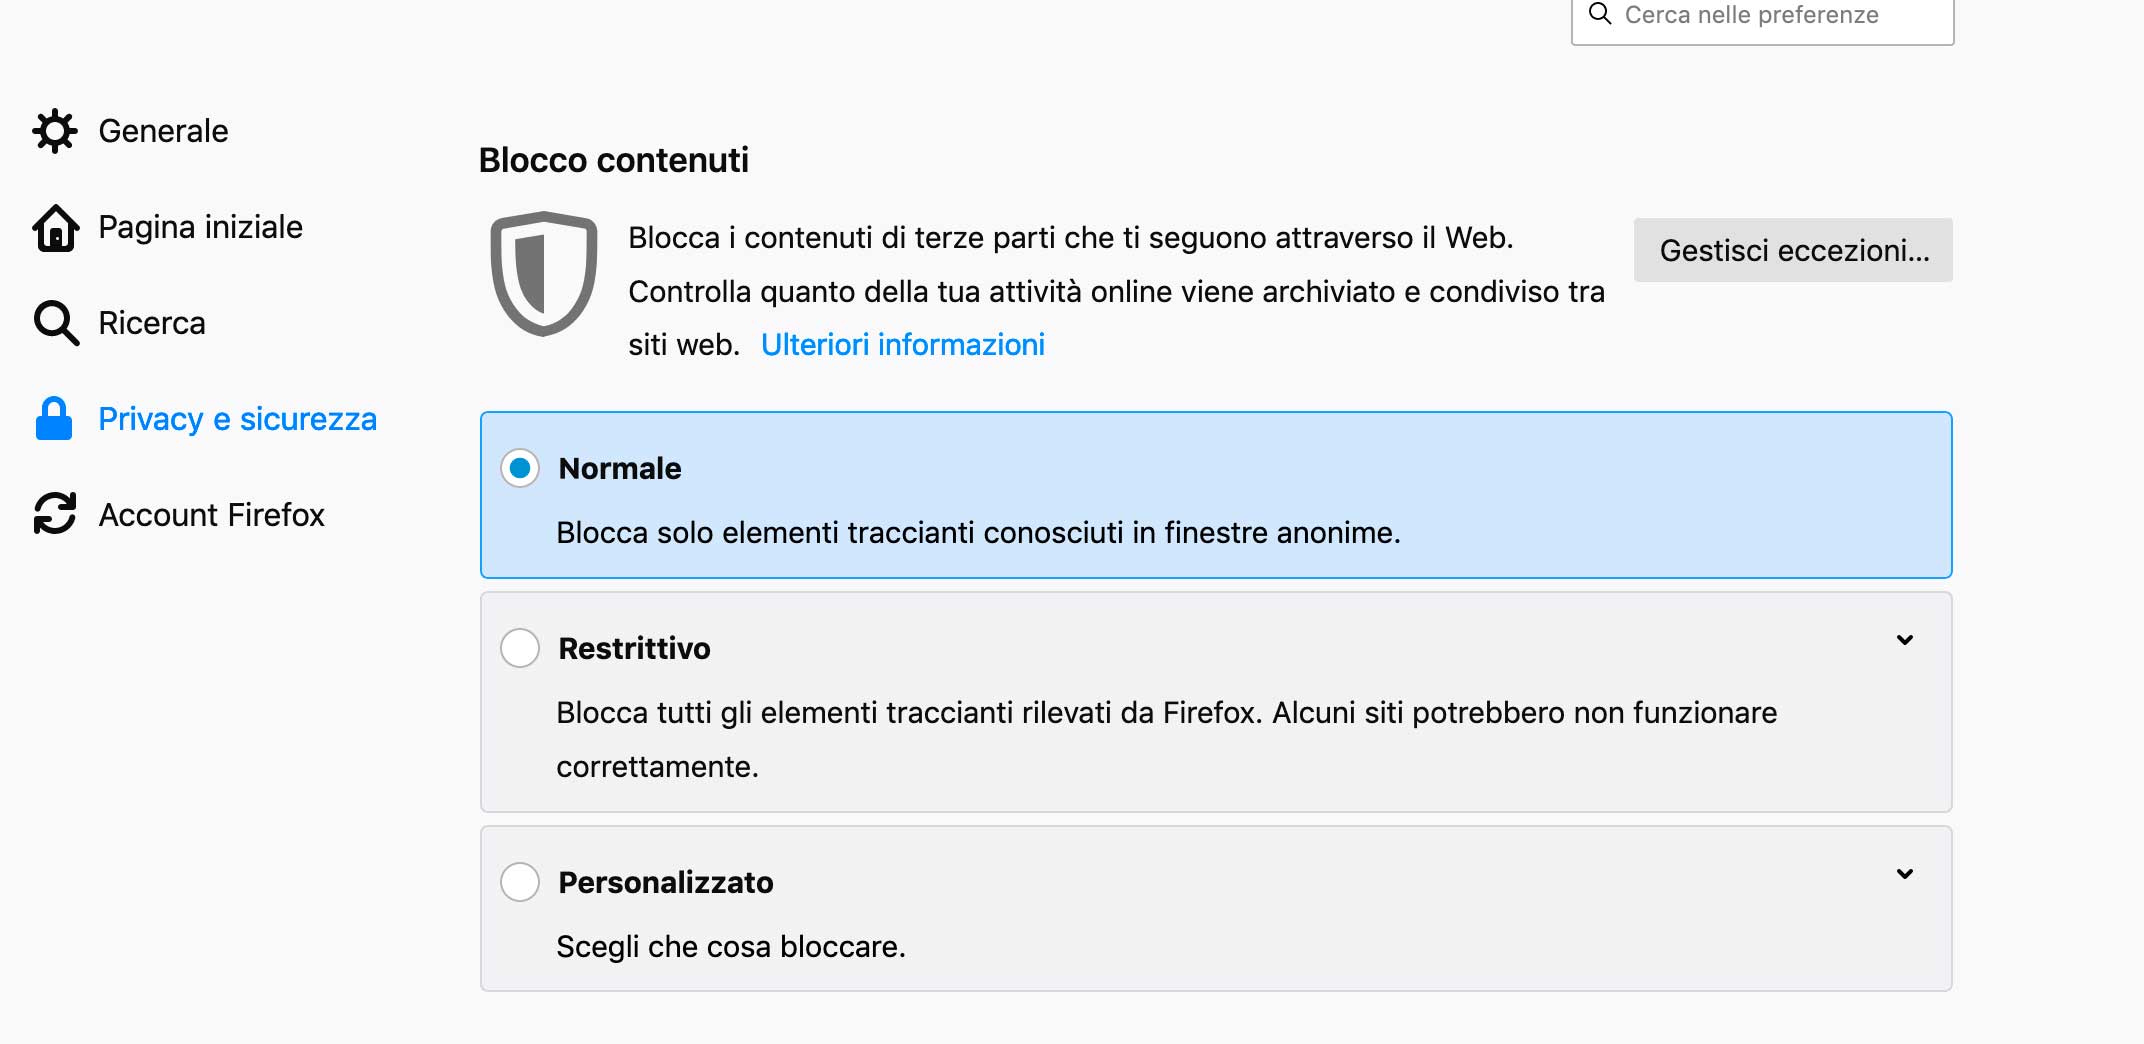Screen dimensions: 2144x1044
Task: Expand the Personalizzato option details chevron
Action: coord(1905,874)
